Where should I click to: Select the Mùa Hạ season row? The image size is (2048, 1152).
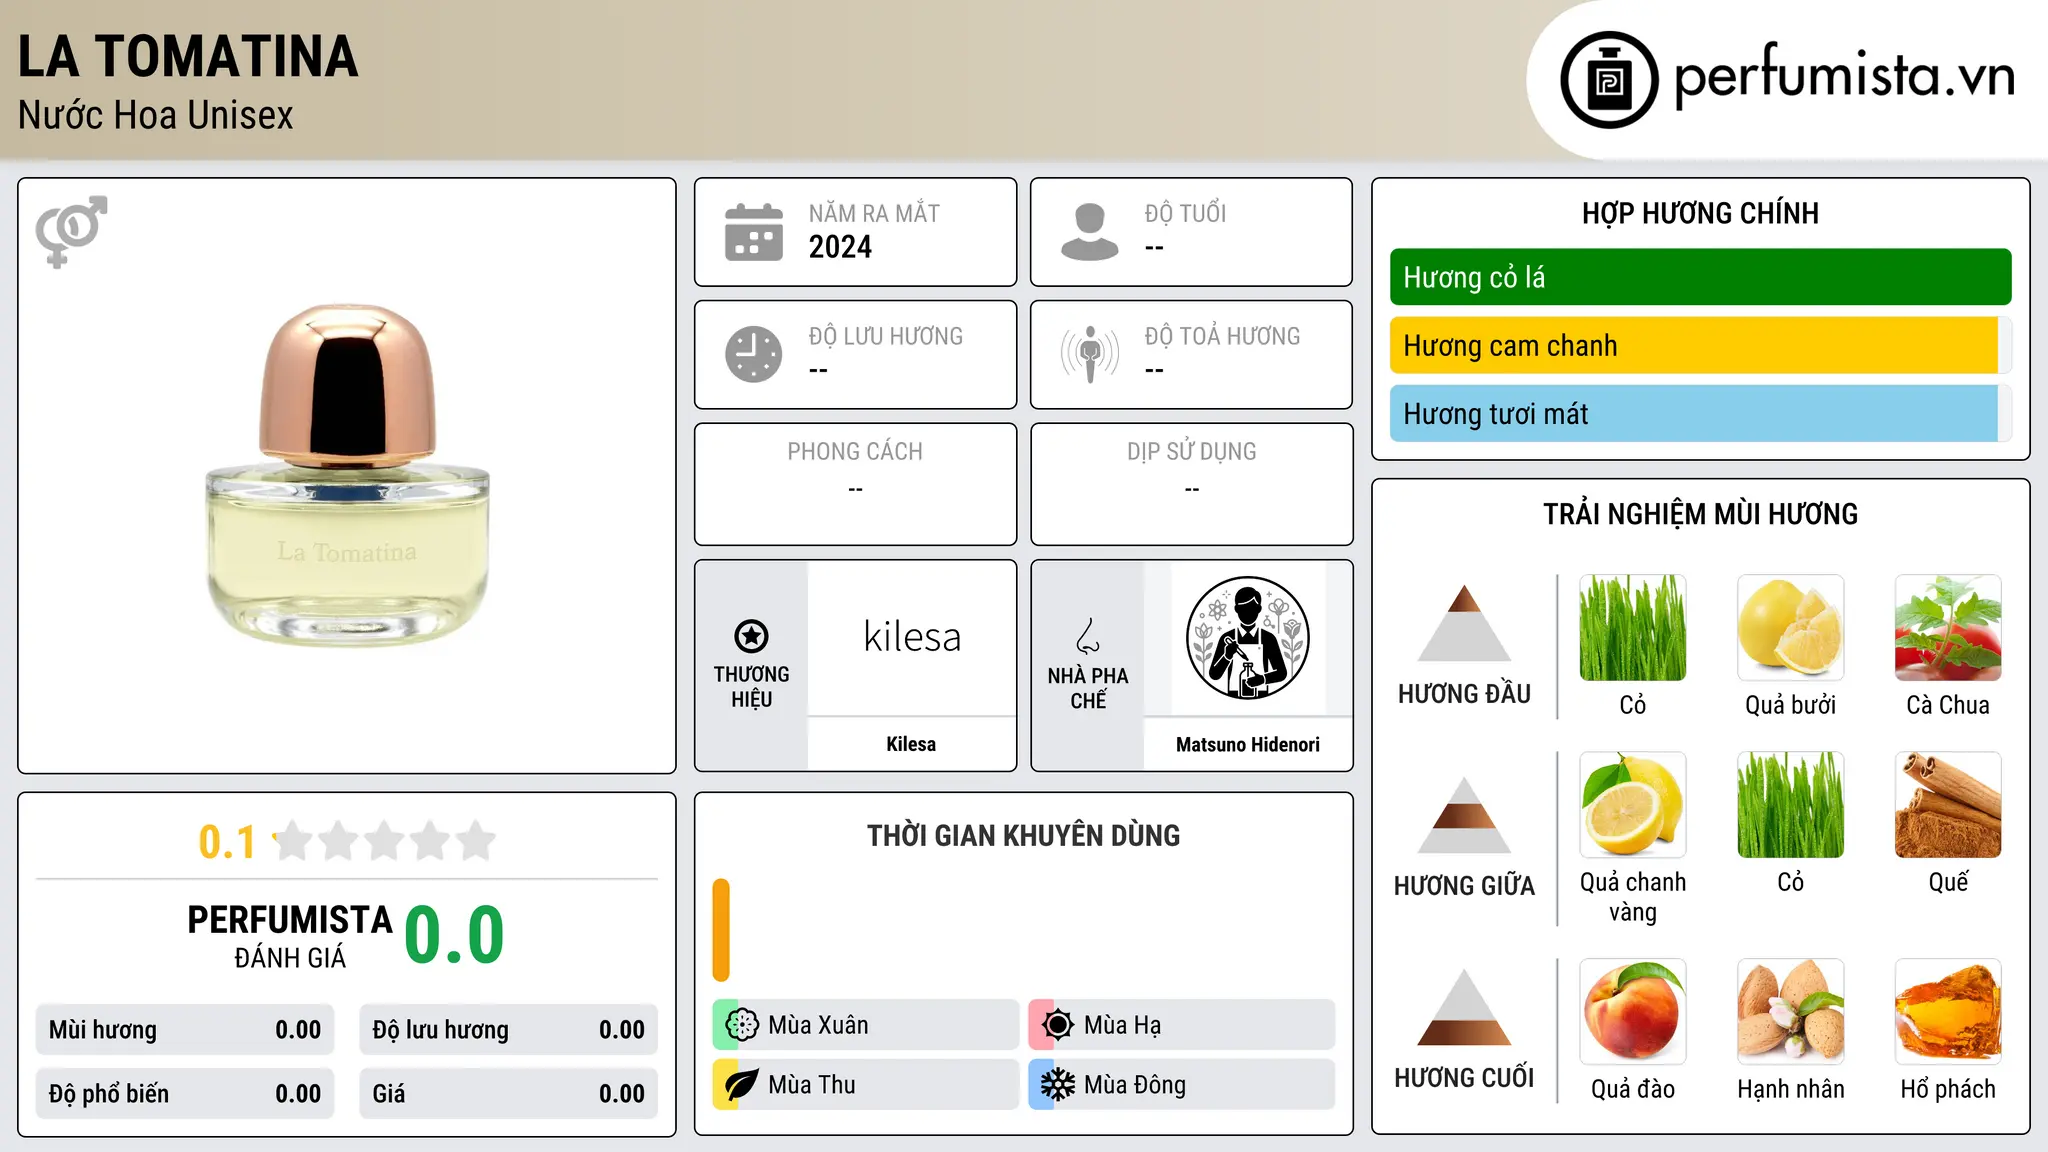pos(1182,1025)
